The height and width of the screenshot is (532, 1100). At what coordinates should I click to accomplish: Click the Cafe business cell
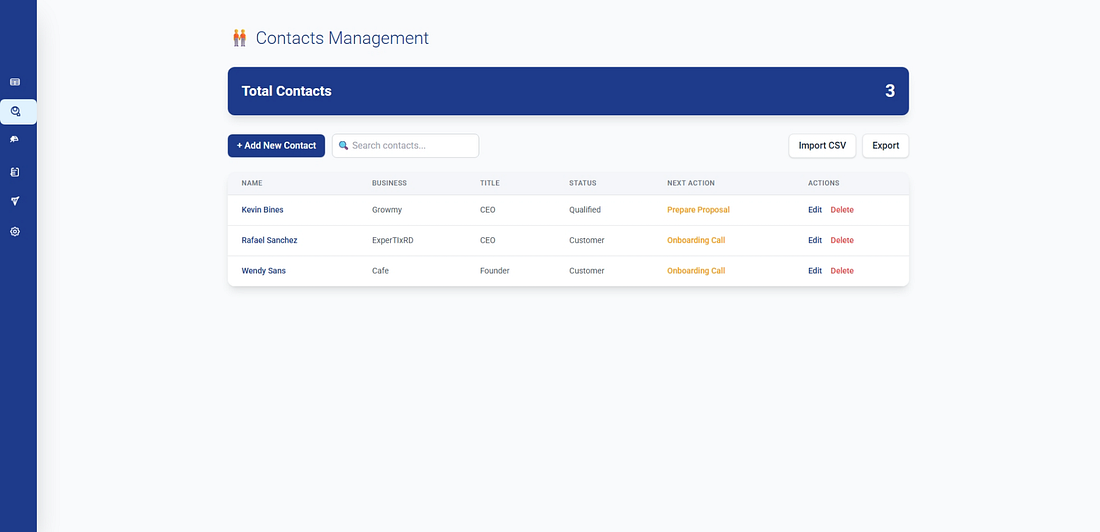[x=380, y=271]
